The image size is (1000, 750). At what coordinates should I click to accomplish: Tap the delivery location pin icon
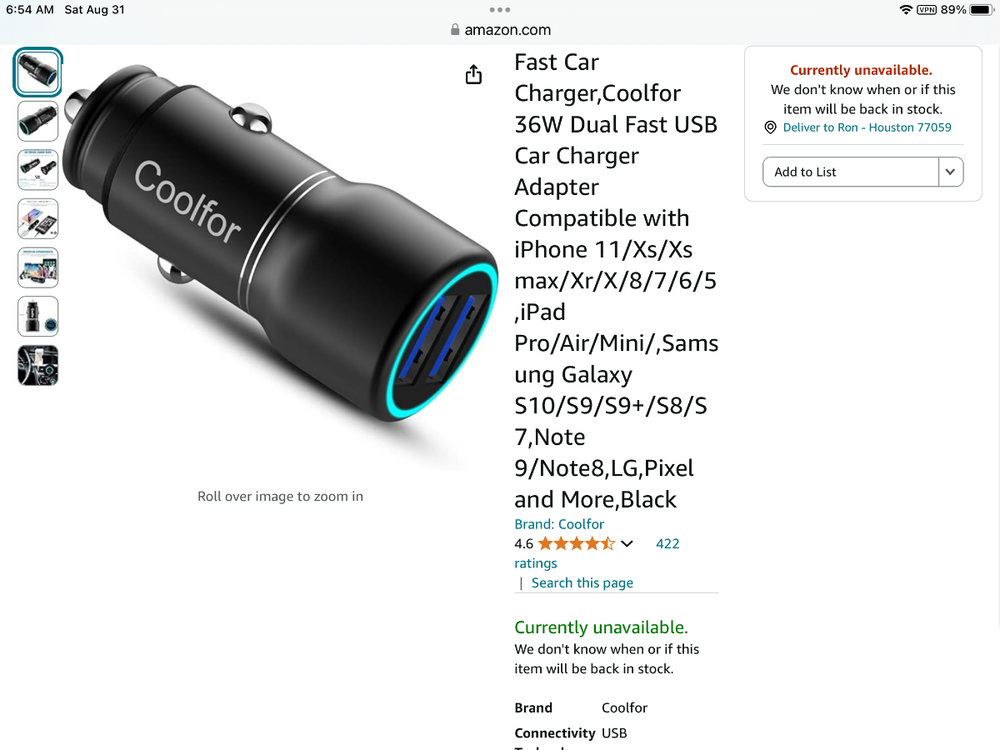pyautogui.click(x=771, y=128)
